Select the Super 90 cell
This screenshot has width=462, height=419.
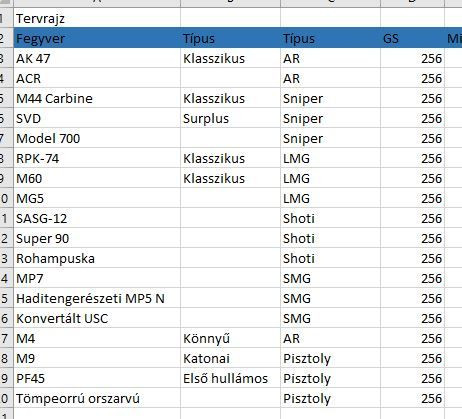click(x=97, y=238)
